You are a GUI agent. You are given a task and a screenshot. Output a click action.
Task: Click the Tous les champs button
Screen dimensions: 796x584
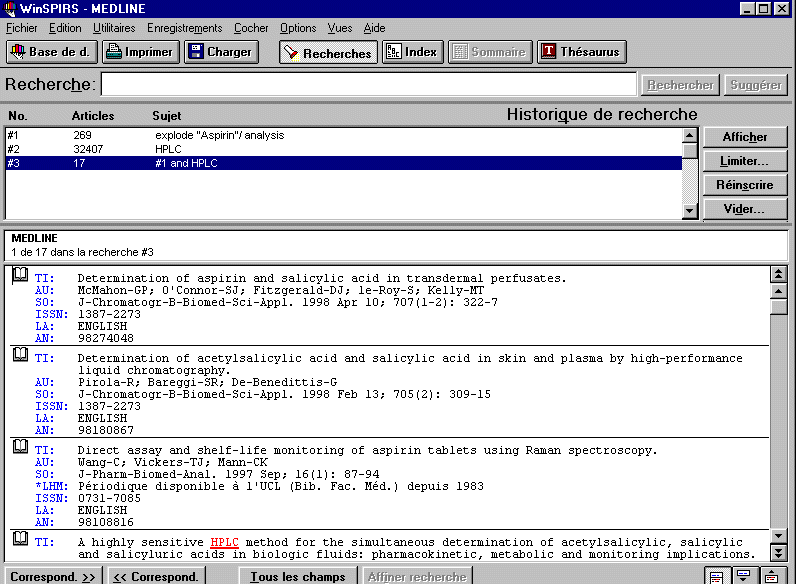click(x=297, y=576)
